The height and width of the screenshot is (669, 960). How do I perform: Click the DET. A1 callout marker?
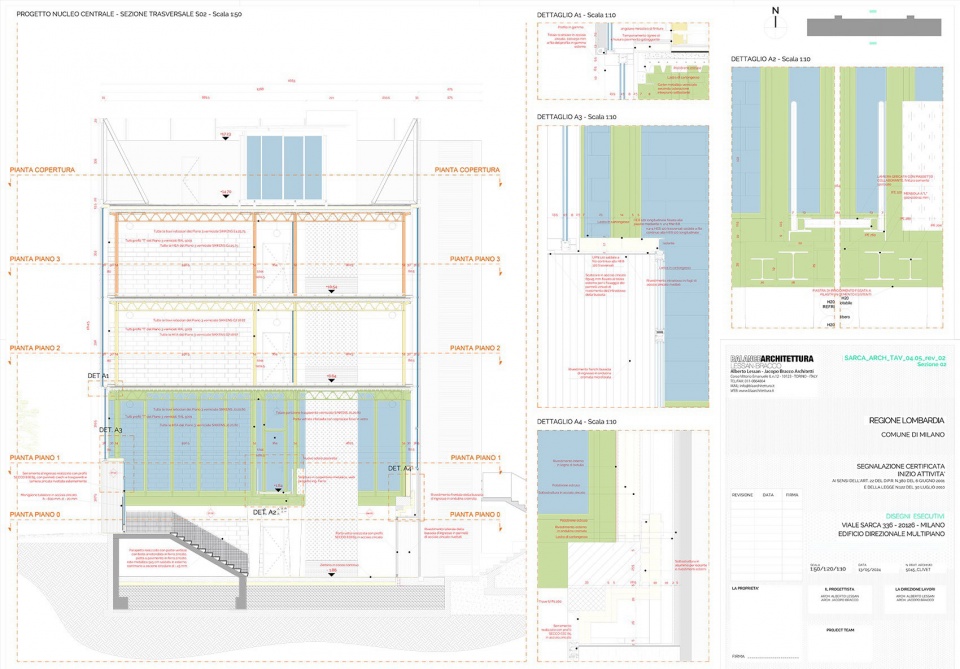tap(98, 375)
